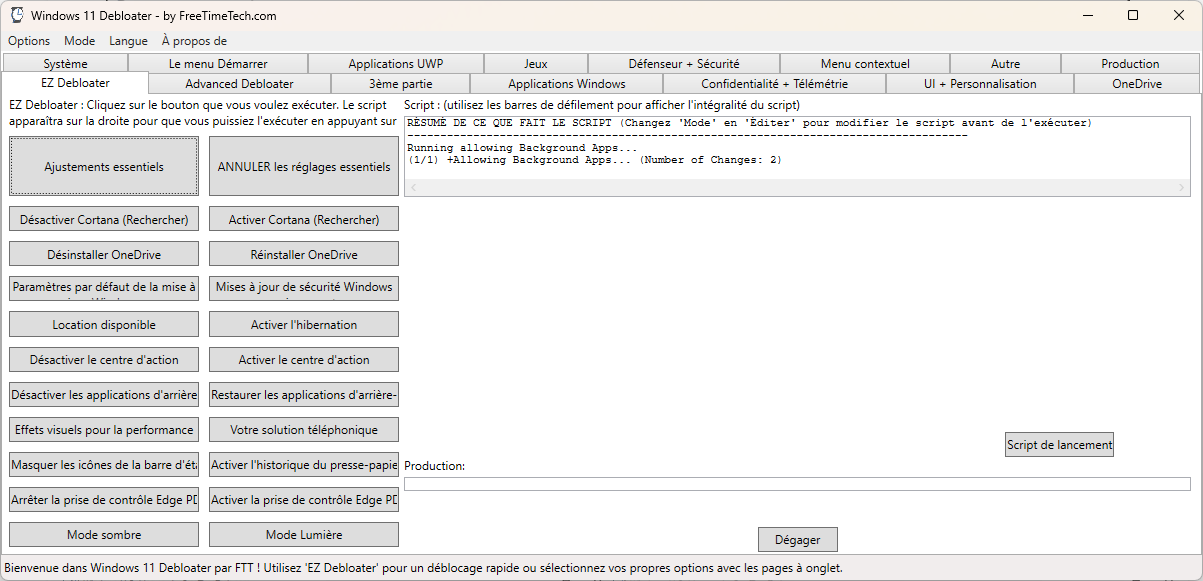Image resolution: width=1203 pixels, height=581 pixels.
Task: Switch to the Advanced Debloater tab
Action: pos(240,84)
